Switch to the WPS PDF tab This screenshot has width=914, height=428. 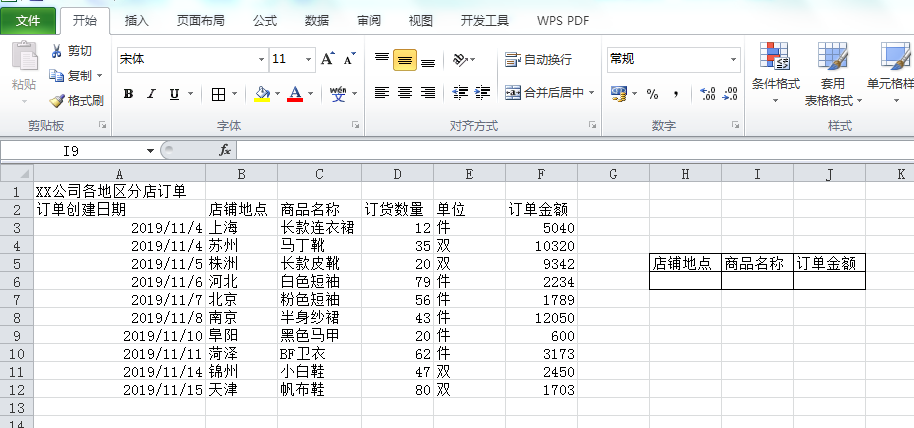pos(563,21)
